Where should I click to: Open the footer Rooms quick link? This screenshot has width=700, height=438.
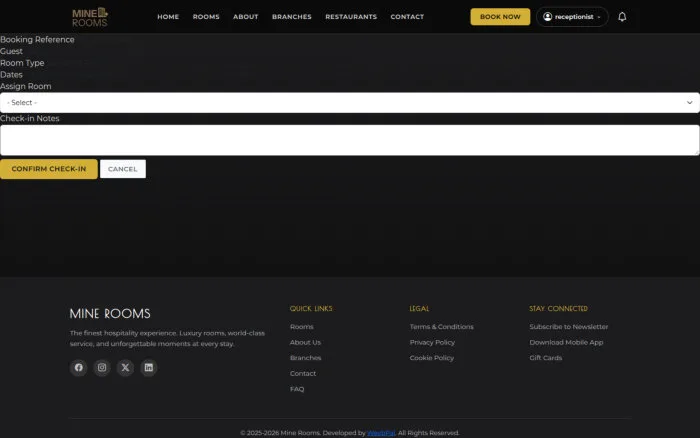point(302,327)
